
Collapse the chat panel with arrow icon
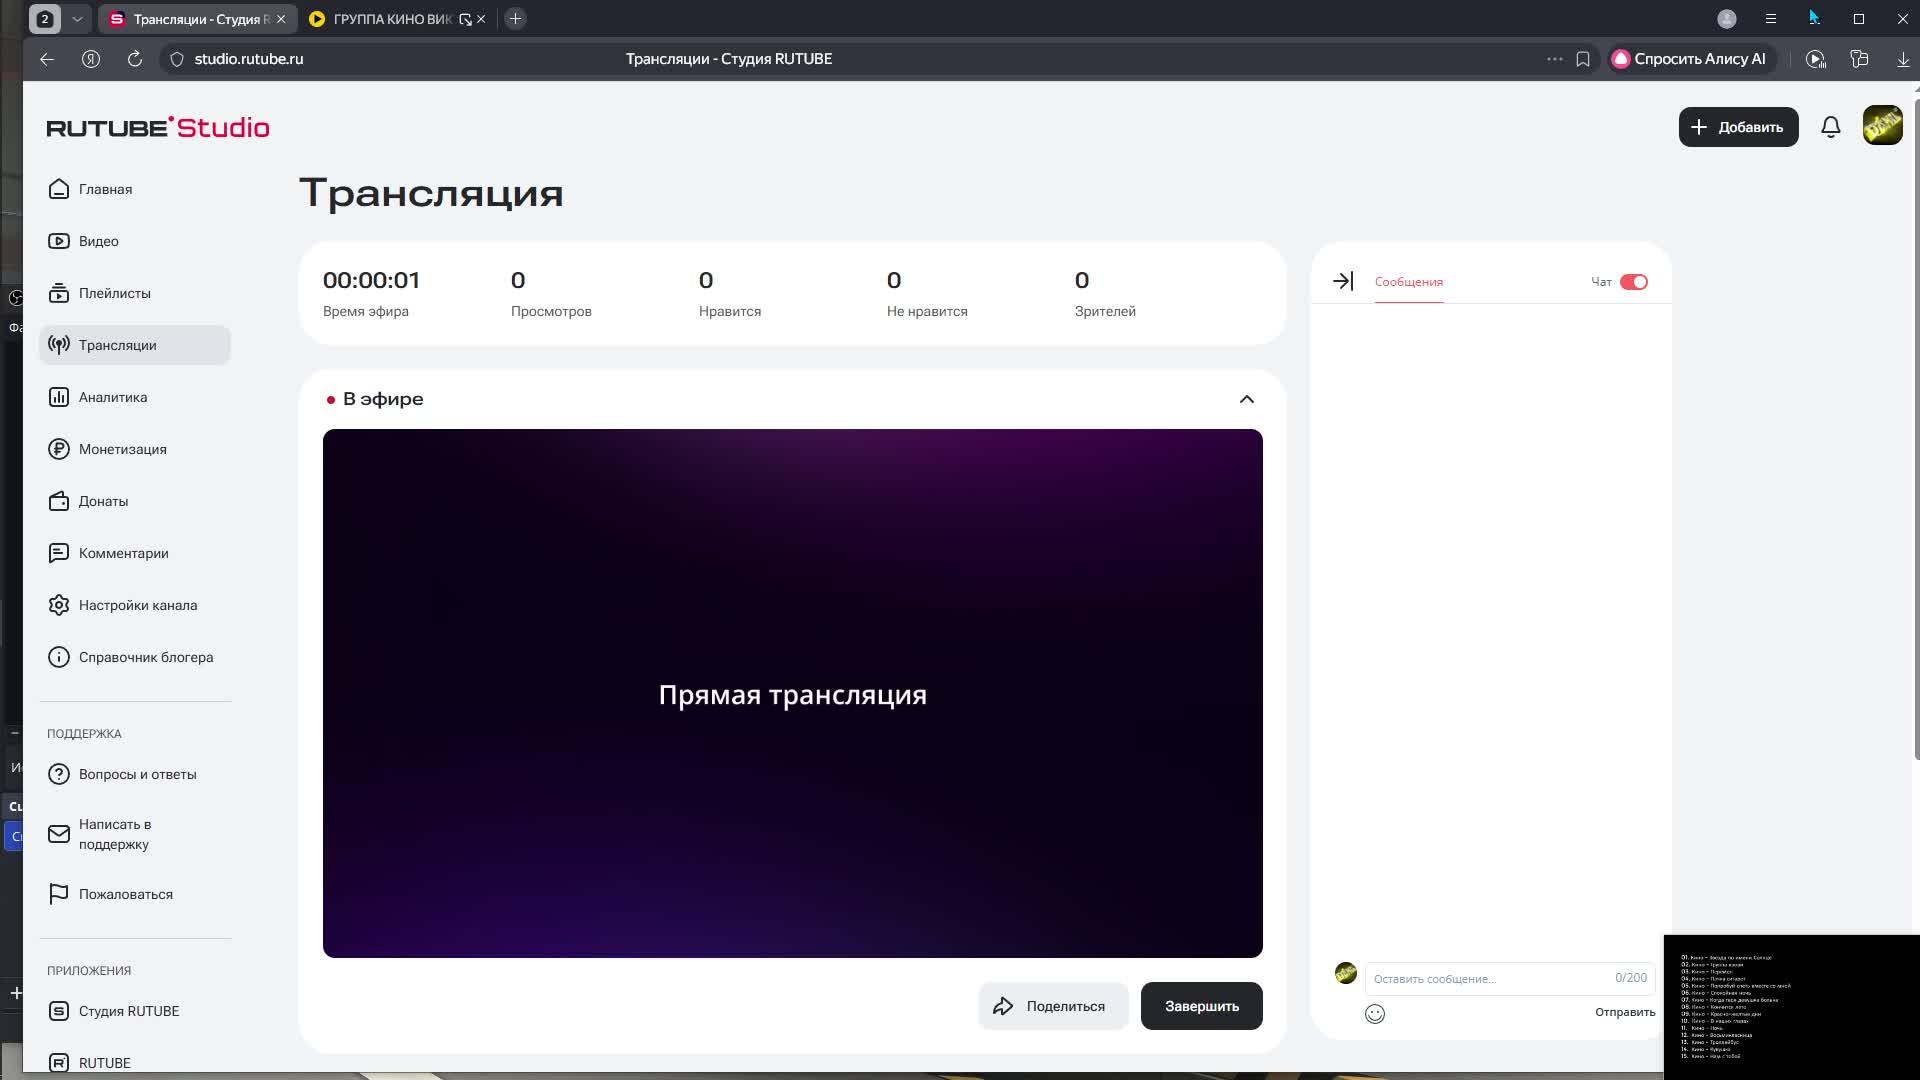[1343, 281]
